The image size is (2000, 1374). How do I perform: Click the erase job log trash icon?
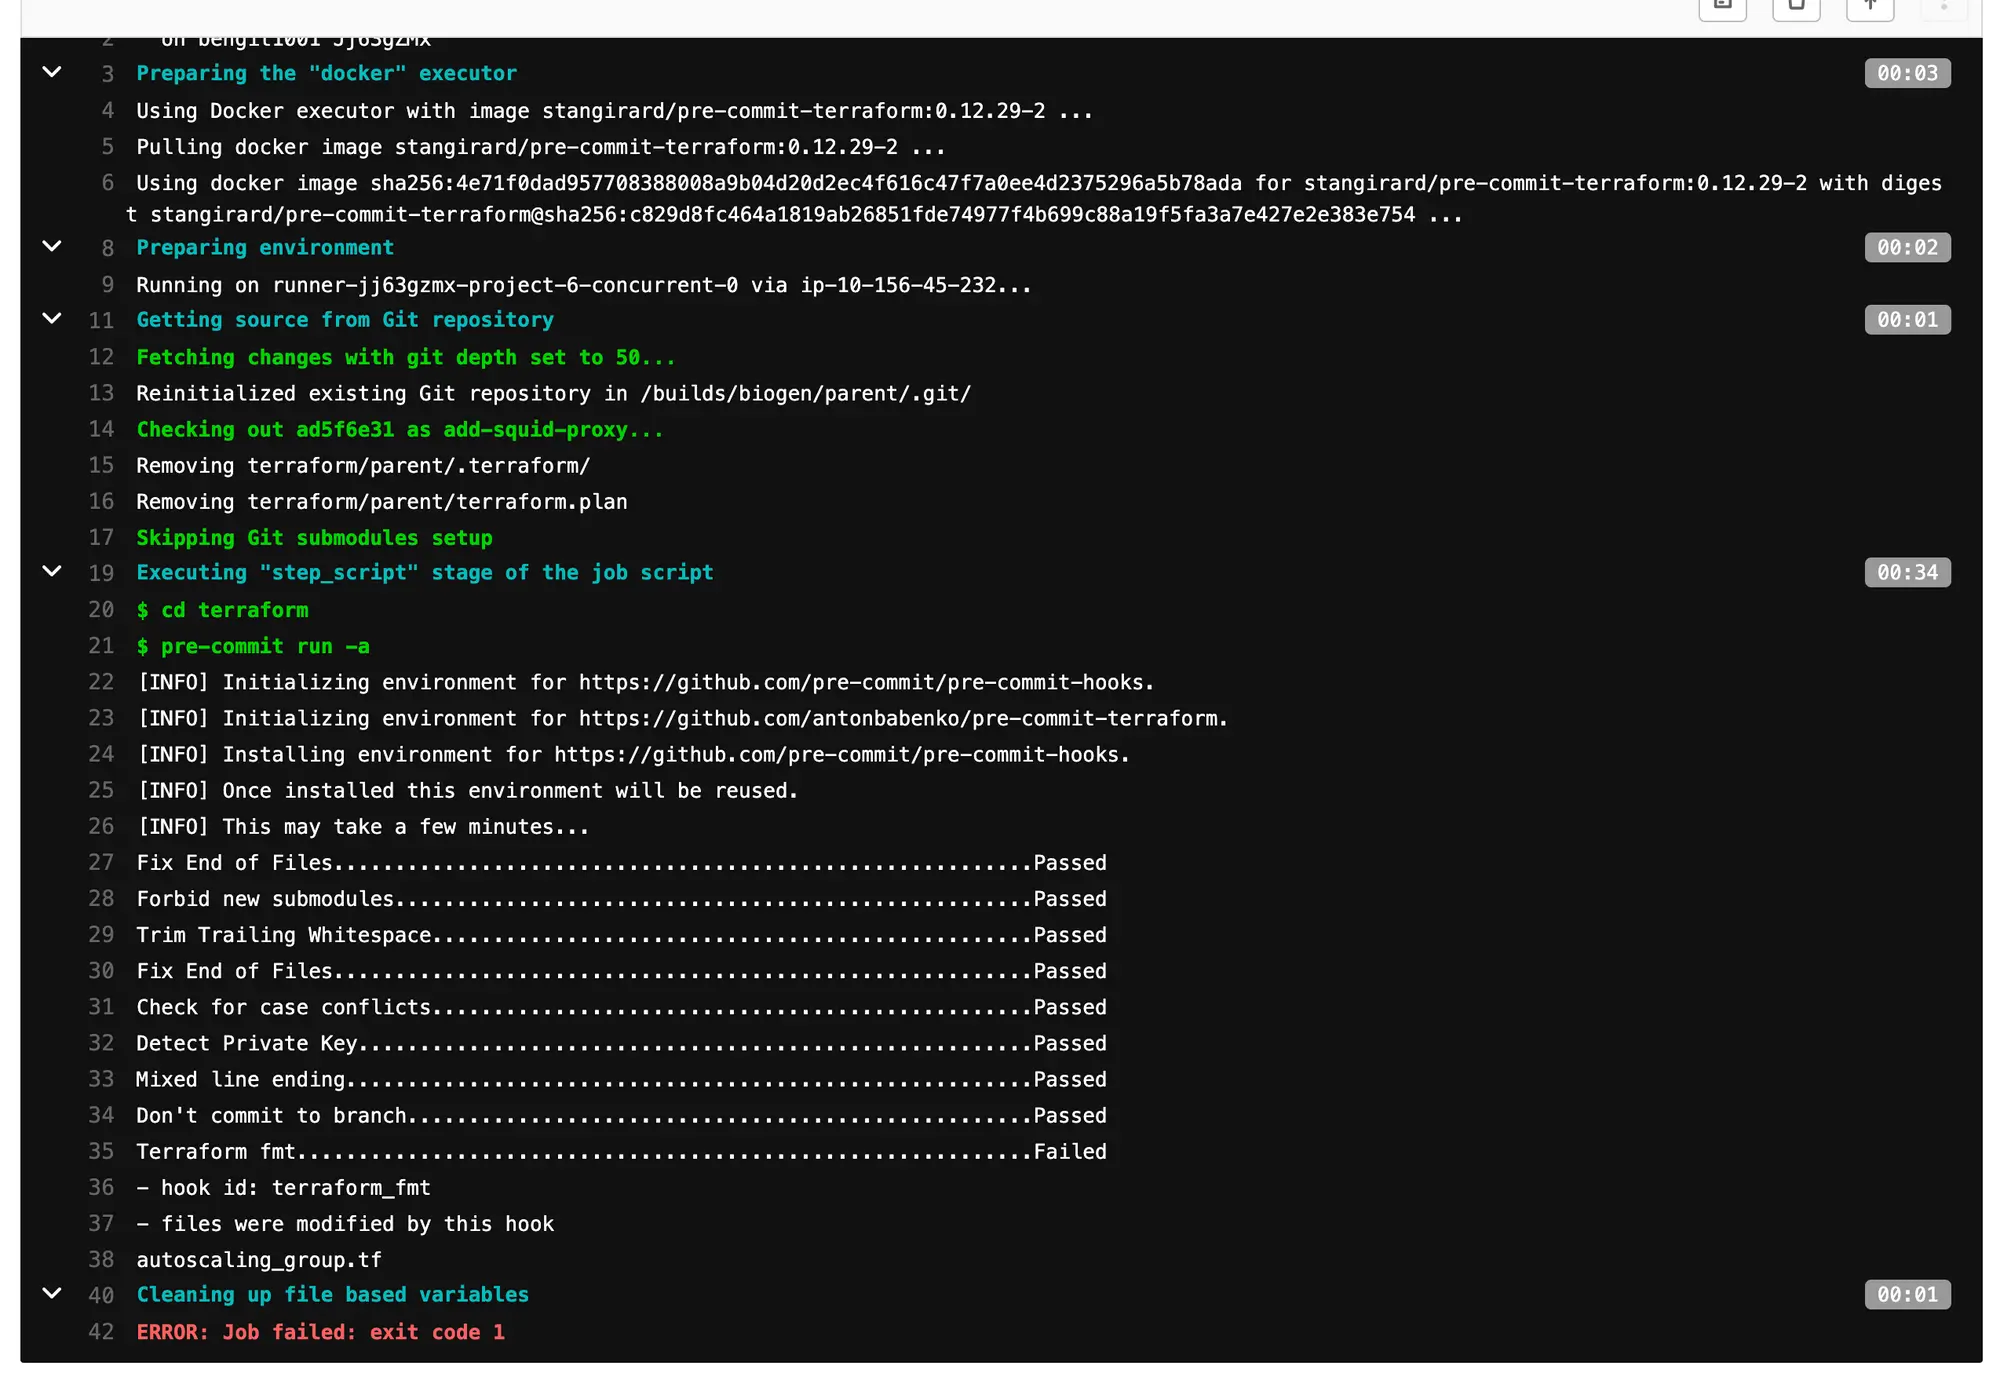1796,10
